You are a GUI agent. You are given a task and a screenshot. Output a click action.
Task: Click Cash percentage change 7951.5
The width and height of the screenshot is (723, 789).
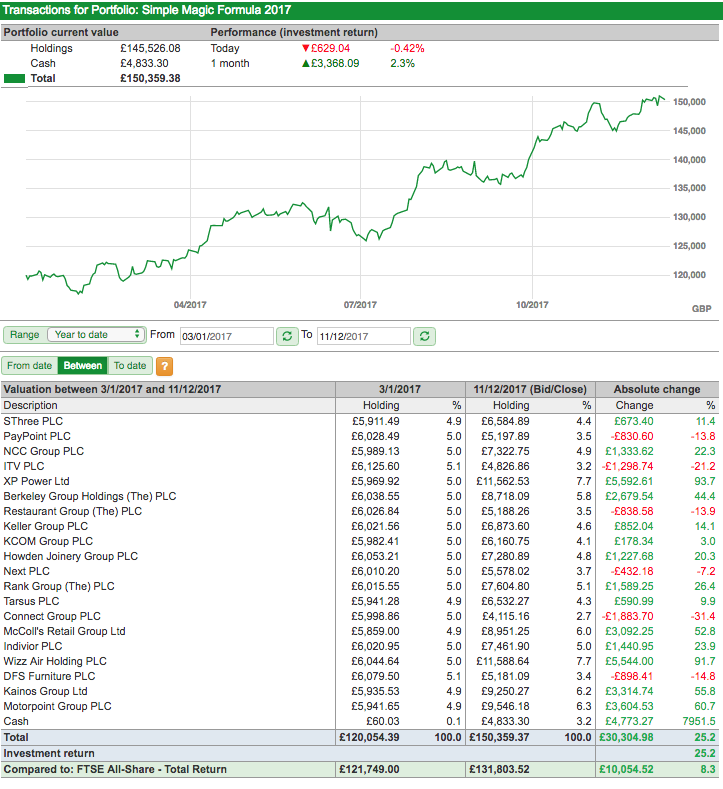699,722
